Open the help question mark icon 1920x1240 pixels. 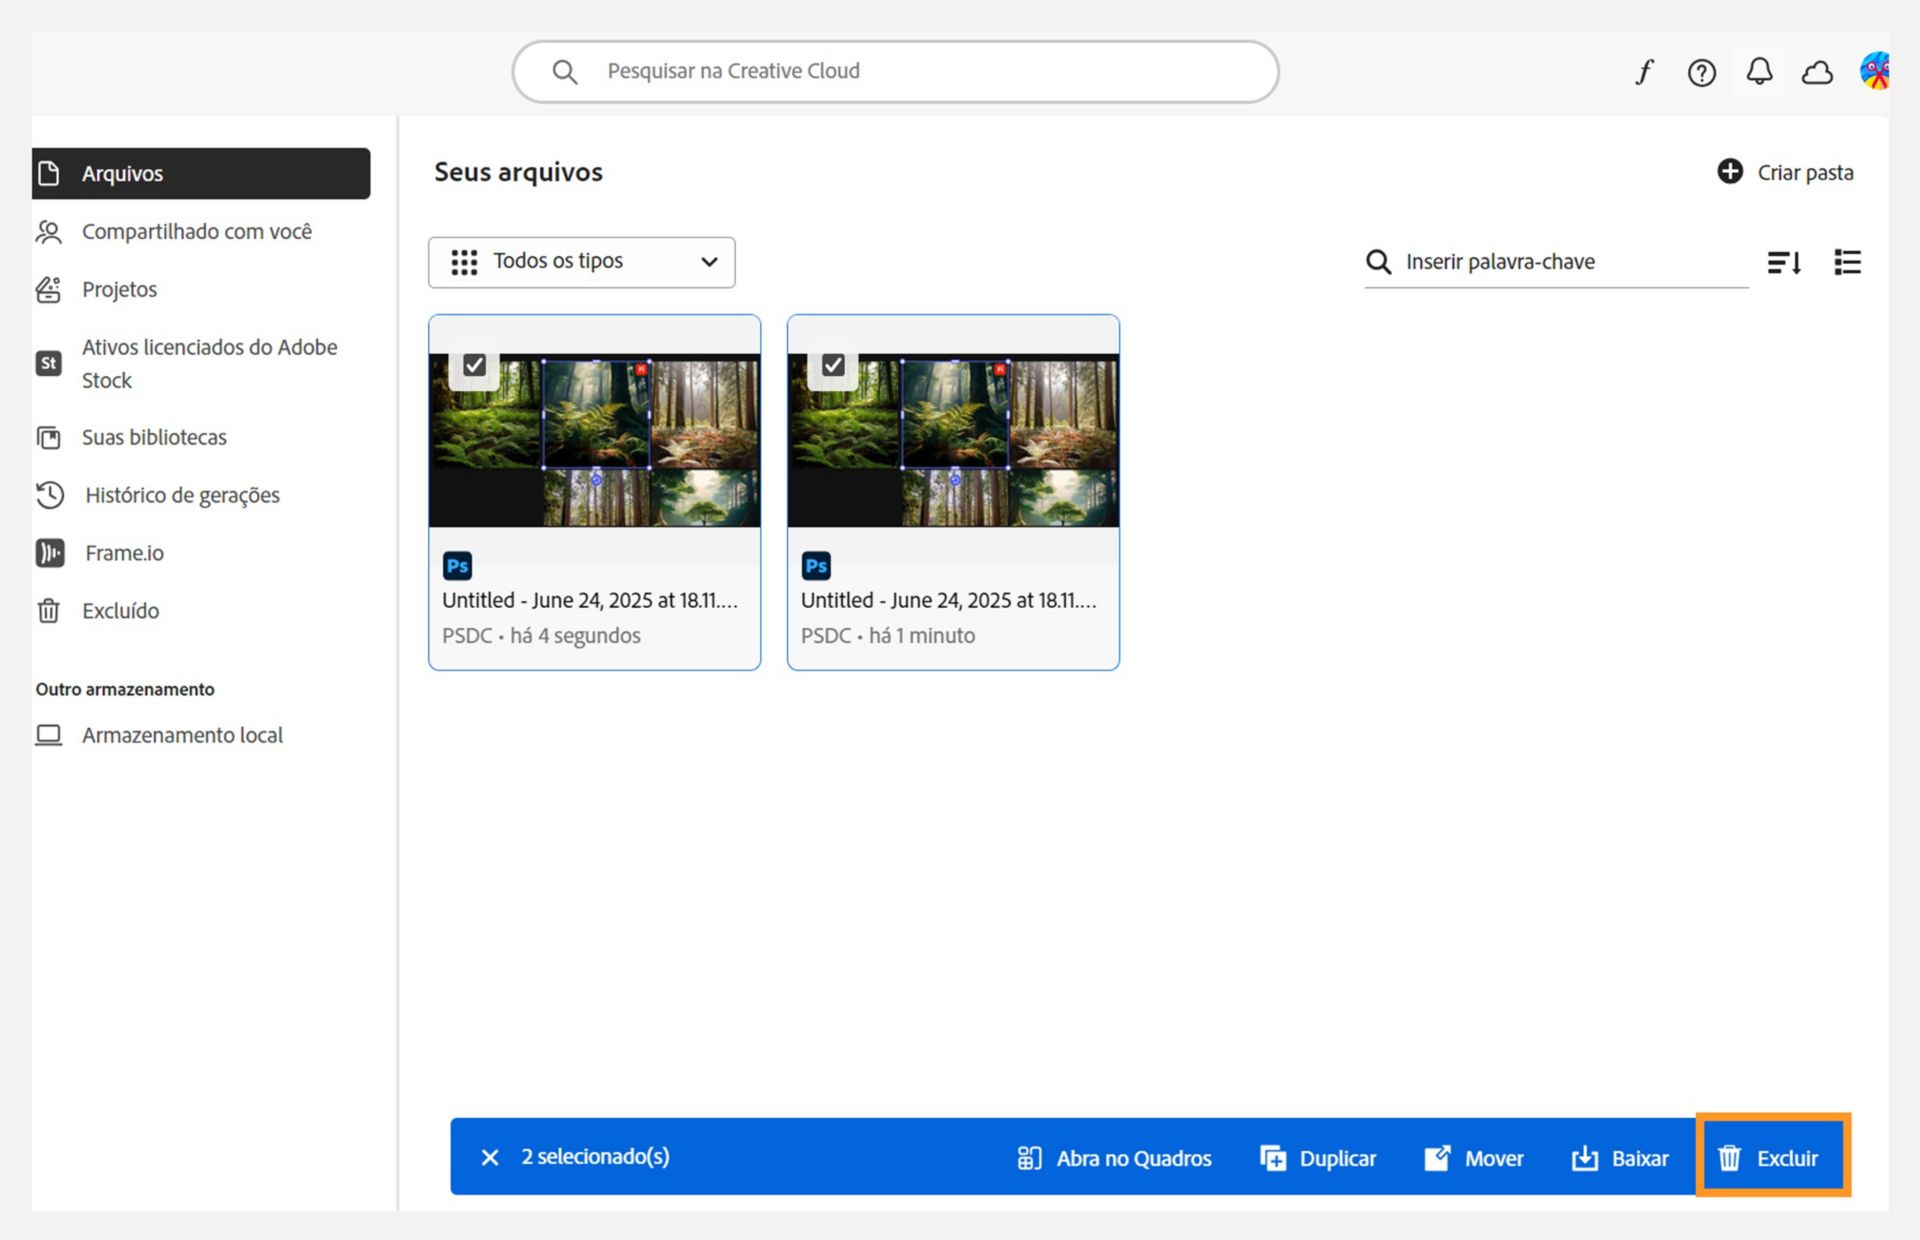(x=1701, y=72)
